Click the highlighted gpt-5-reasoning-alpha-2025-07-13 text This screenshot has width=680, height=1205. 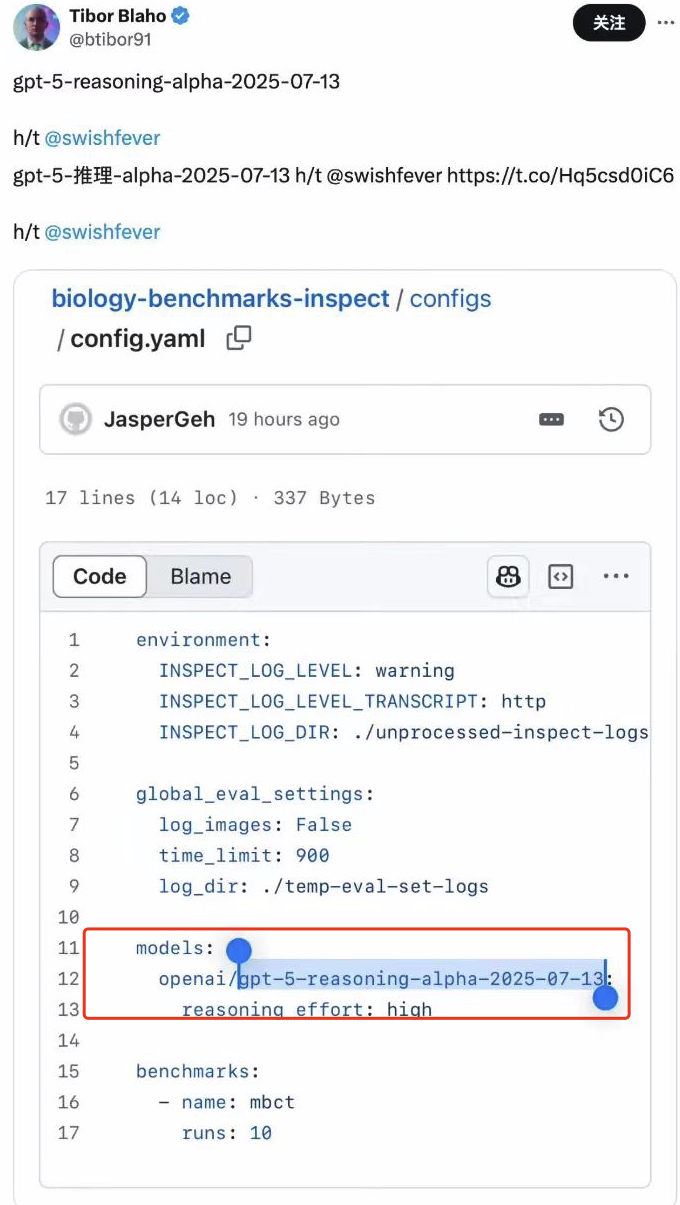[x=421, y=978]
